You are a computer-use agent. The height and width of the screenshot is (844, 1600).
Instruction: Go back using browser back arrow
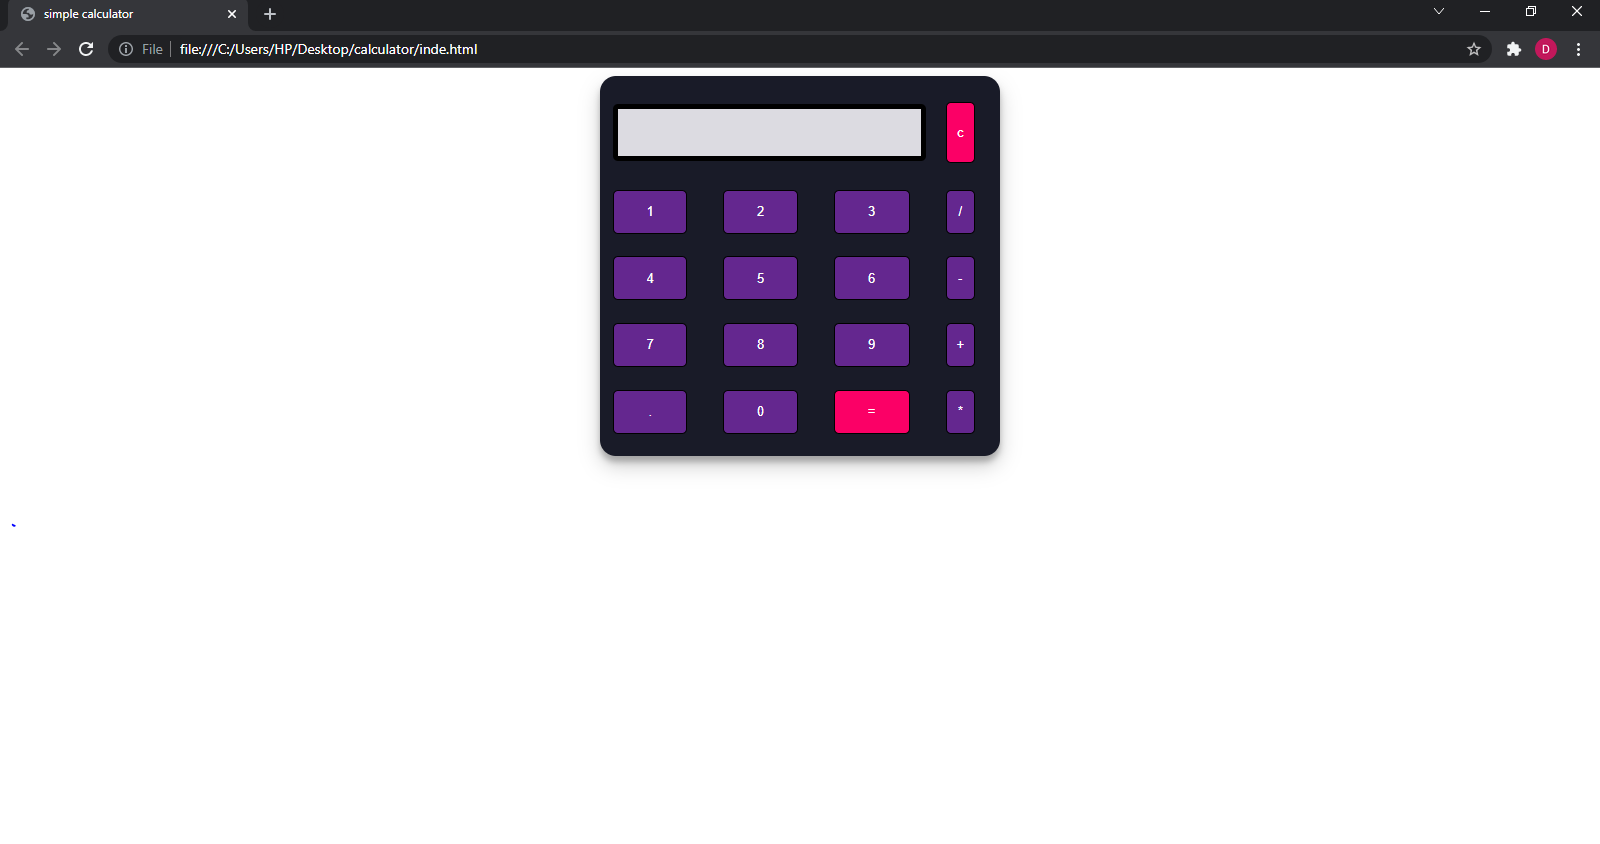click(x=22, y=49)
